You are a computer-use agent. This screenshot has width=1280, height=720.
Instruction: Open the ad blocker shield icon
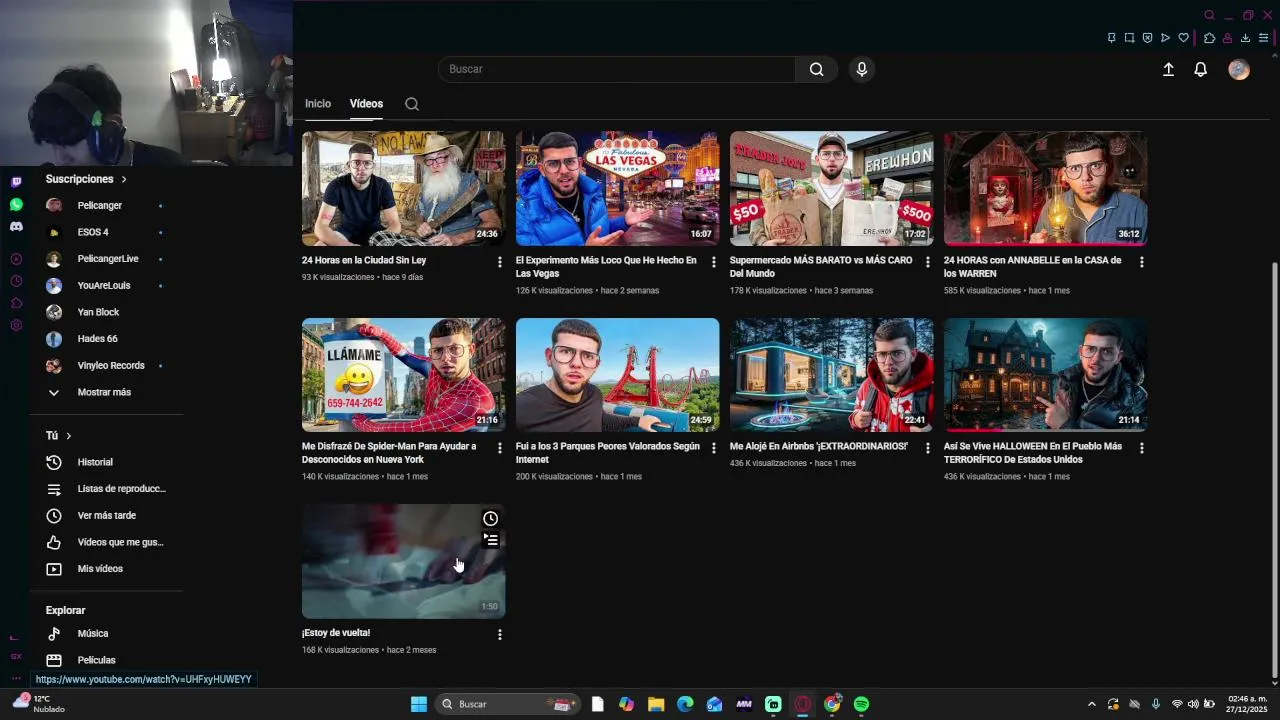(x=1147, y=38)
